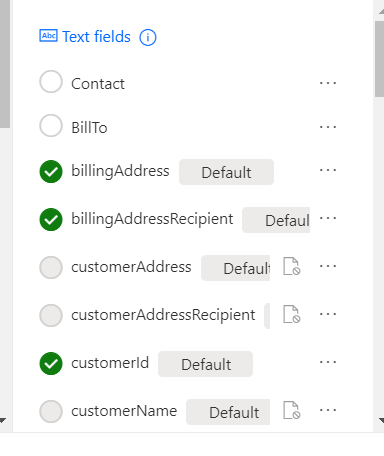Open more options for customerName
This screenshot has height=456, width=384.
pos(328,410)
